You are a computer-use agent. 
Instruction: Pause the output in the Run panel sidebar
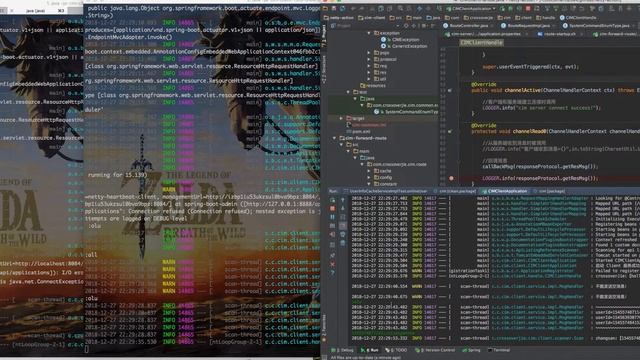(x=333, y=217)
